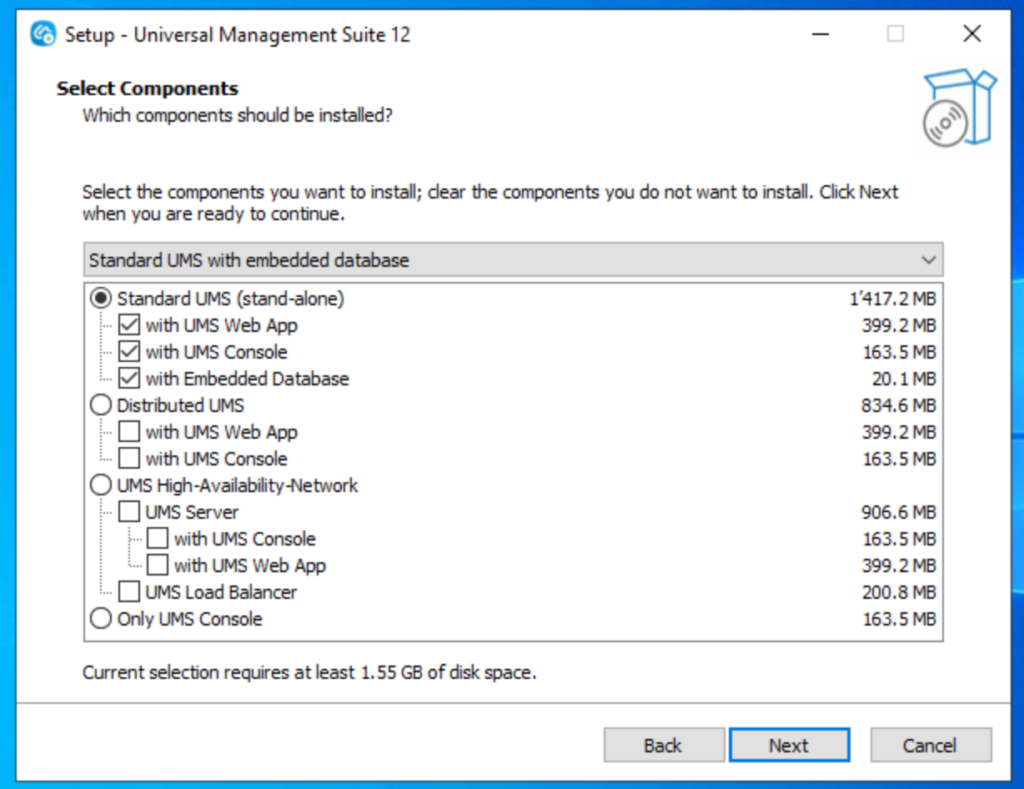
Task: Check UMS Console under UMS Server
Action: [x=158, y=539]
